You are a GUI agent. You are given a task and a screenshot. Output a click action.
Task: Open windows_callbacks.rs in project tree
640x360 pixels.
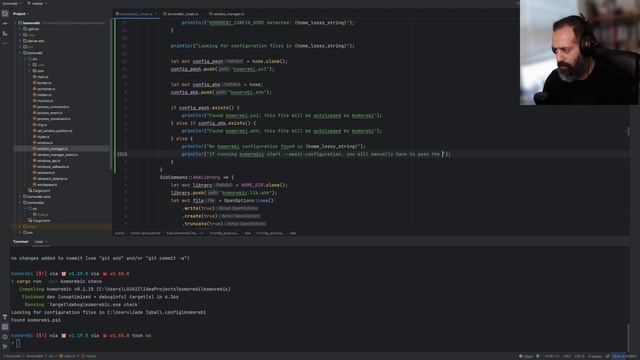coord(53,167)
